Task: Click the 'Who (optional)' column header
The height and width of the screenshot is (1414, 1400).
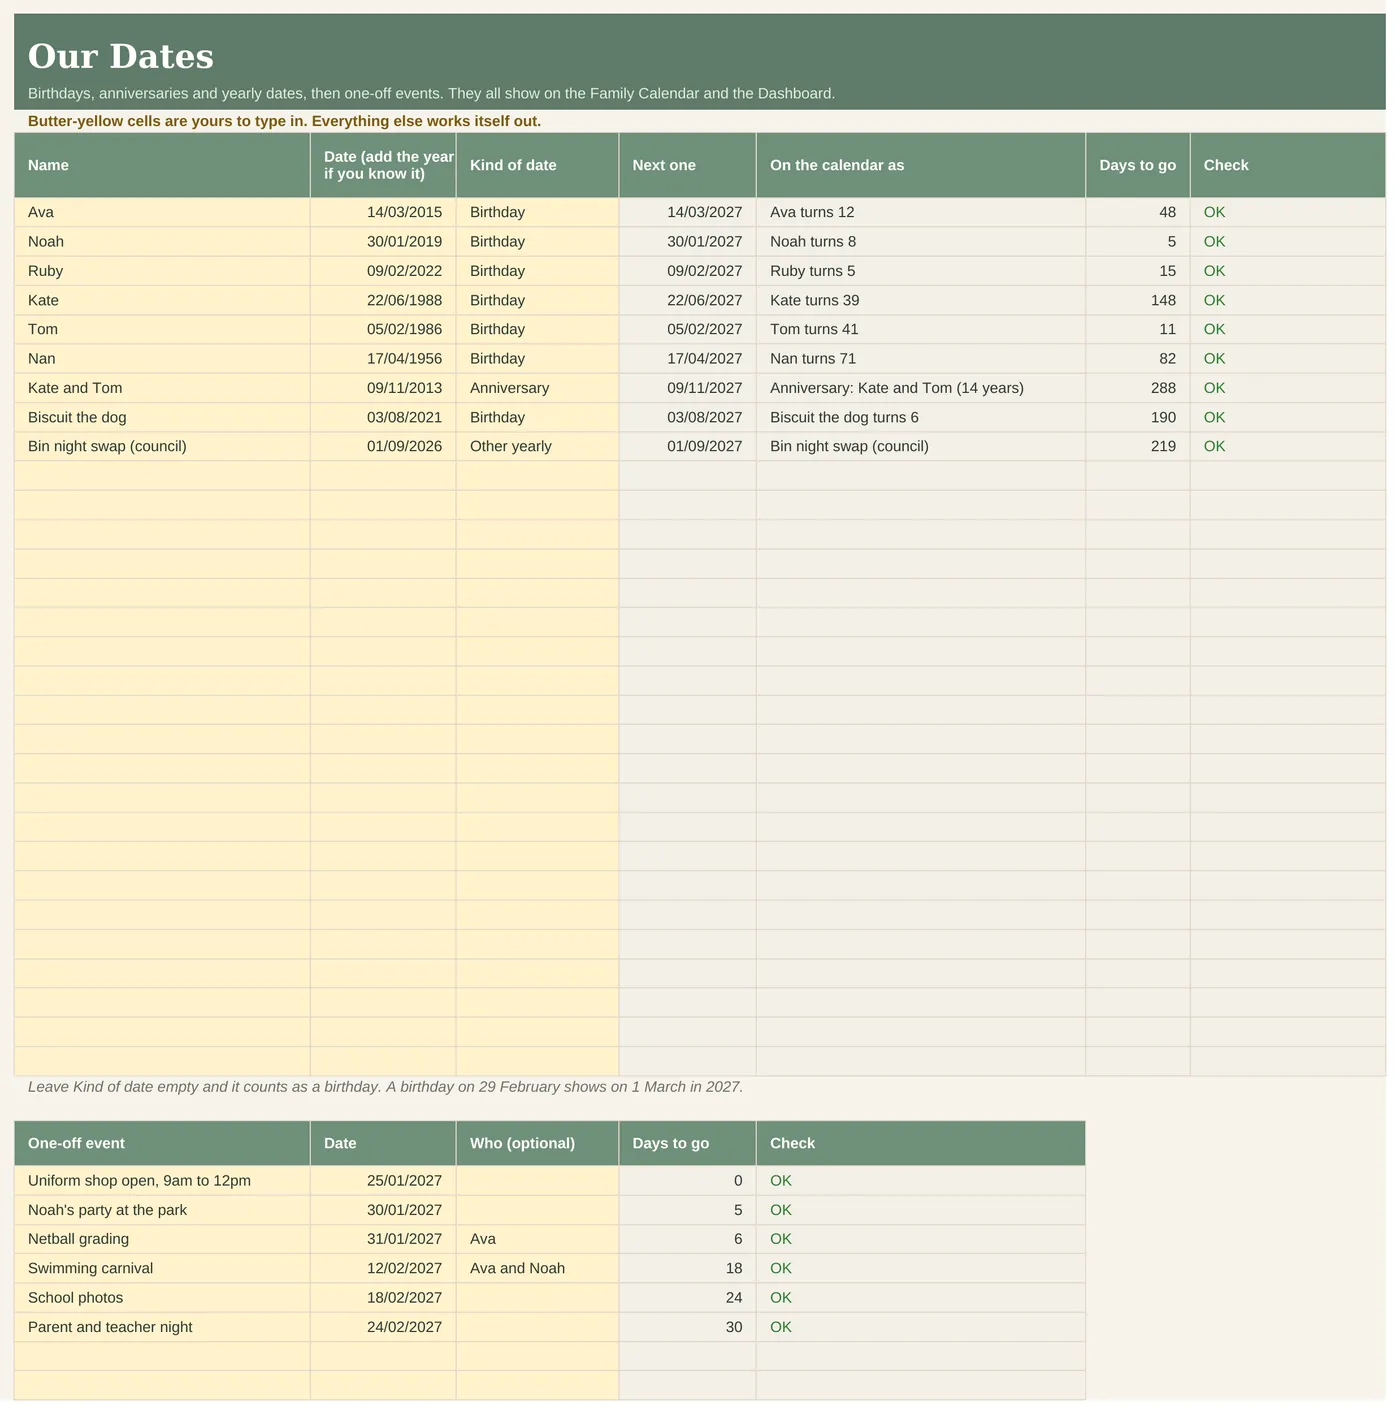Action: pyautogui.click(x=537, y=1145)
